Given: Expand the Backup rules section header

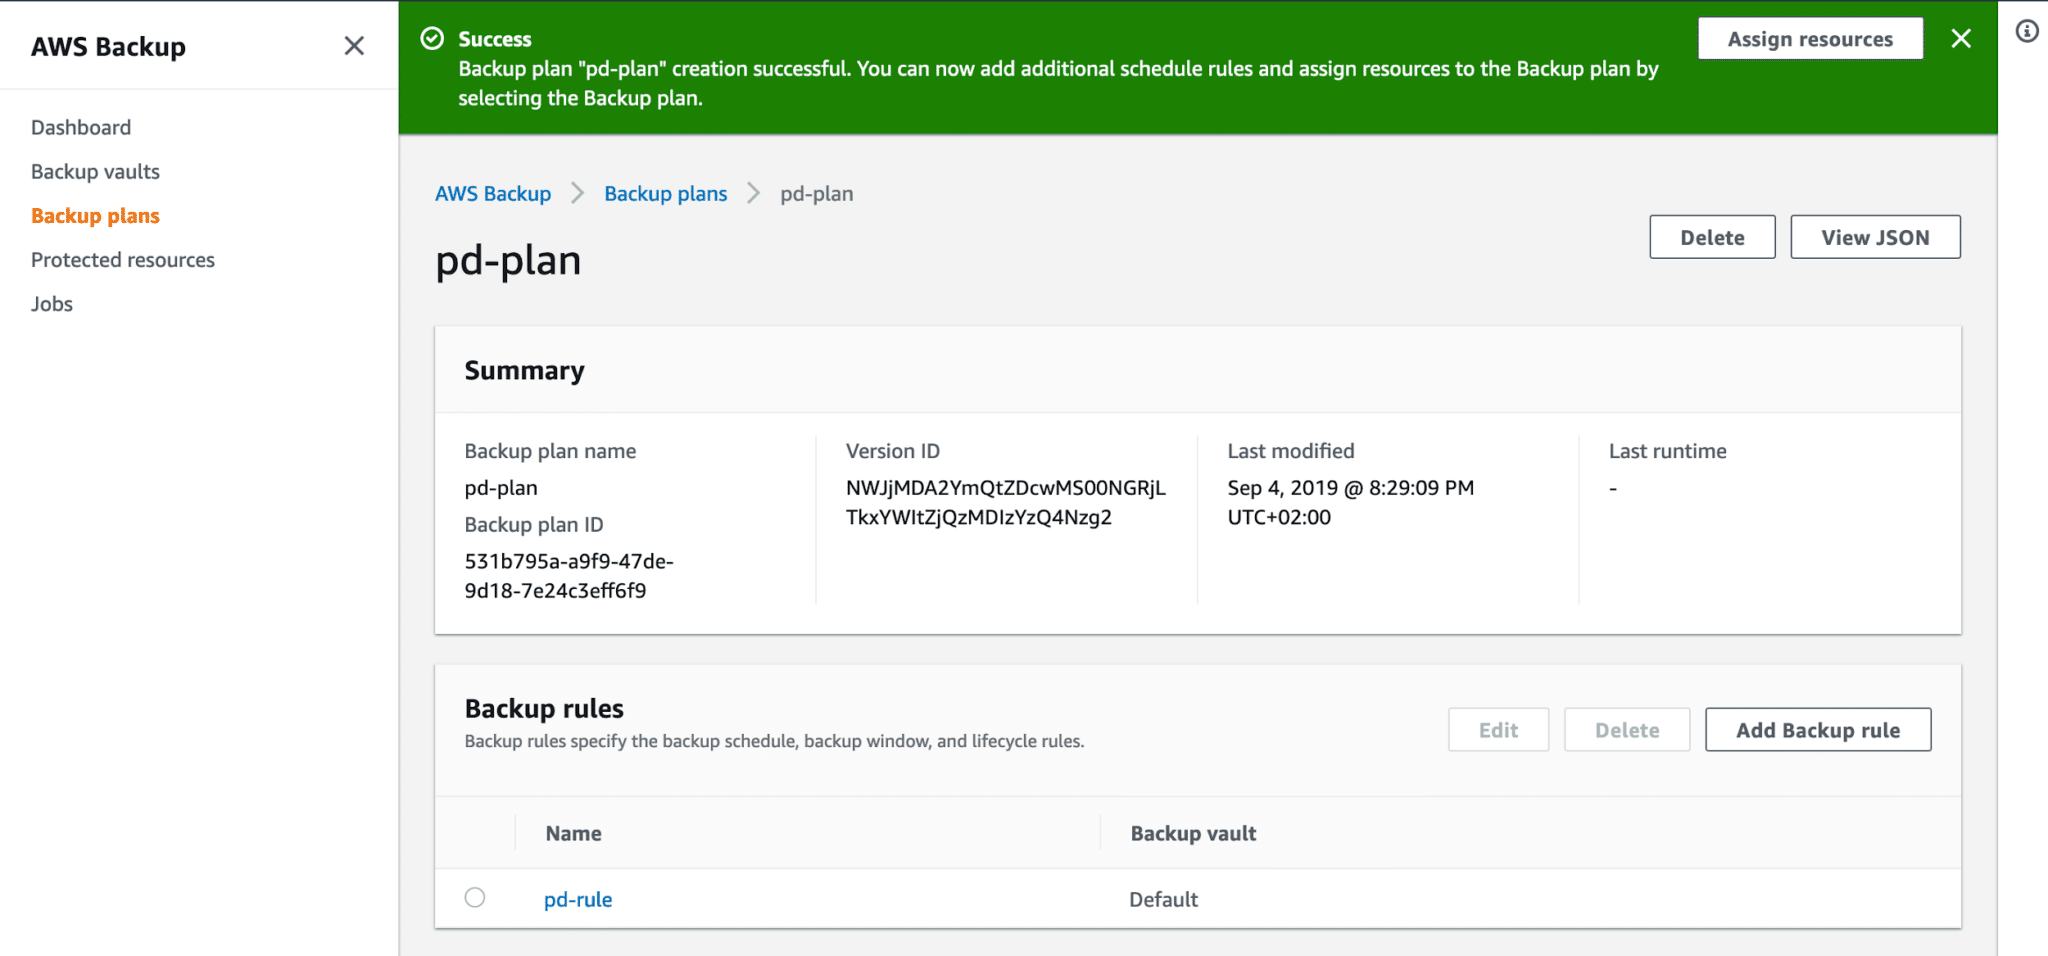Looking at the screenshot, I should pos(543,708).
